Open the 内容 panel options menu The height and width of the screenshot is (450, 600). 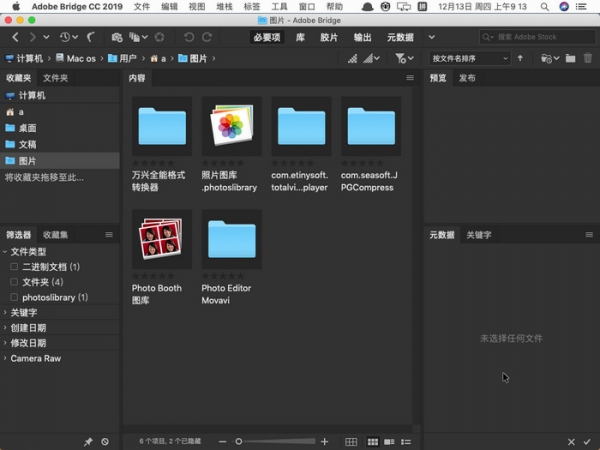pyautogui.click(x=410, y=78)
